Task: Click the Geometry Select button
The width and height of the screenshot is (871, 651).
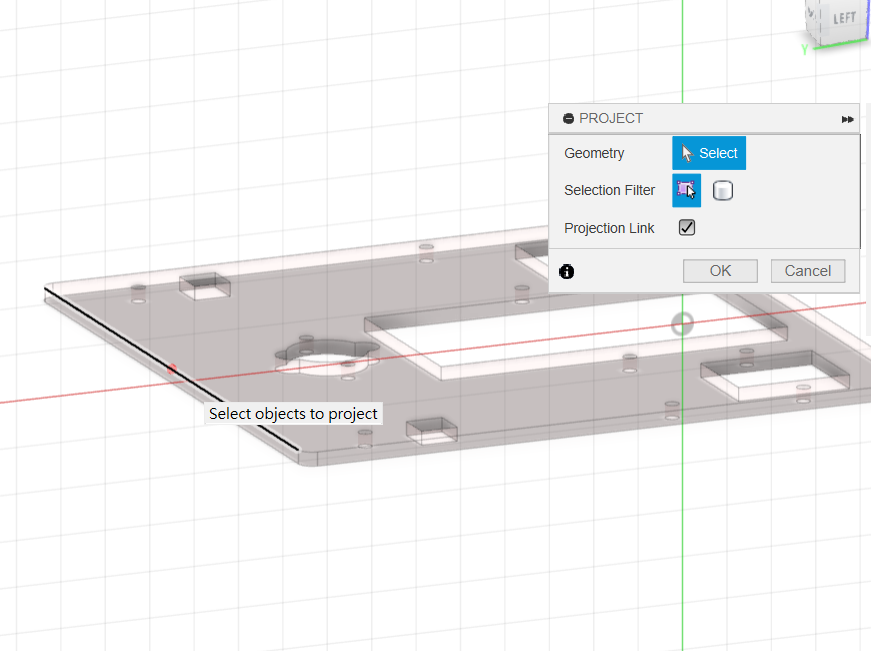Action: tap(709, 153)
